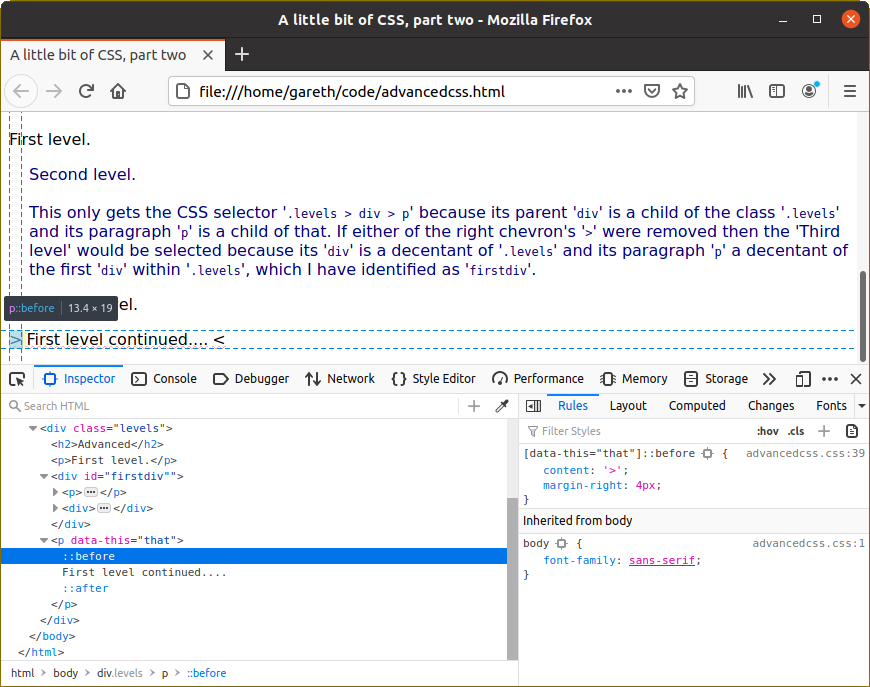Screen dimensions: 870x687
Task: Open Firefox Account menu
Action: (x=810, y=91)
